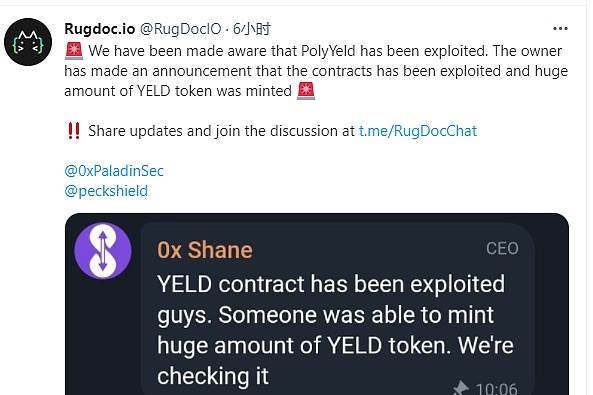Click the siren emoji after 'minted'
Screen dimensions: 593x395
[306, 91]
